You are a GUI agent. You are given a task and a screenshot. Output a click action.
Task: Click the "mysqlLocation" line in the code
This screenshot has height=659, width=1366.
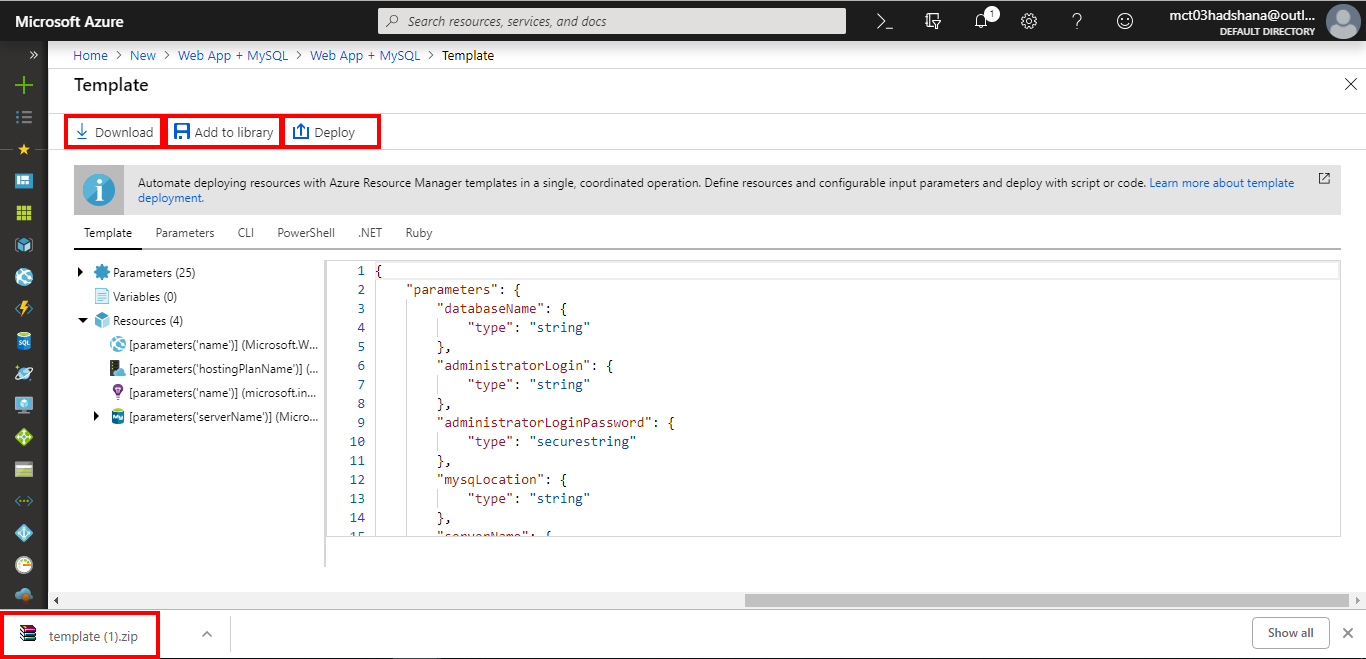tap(503, 480)
